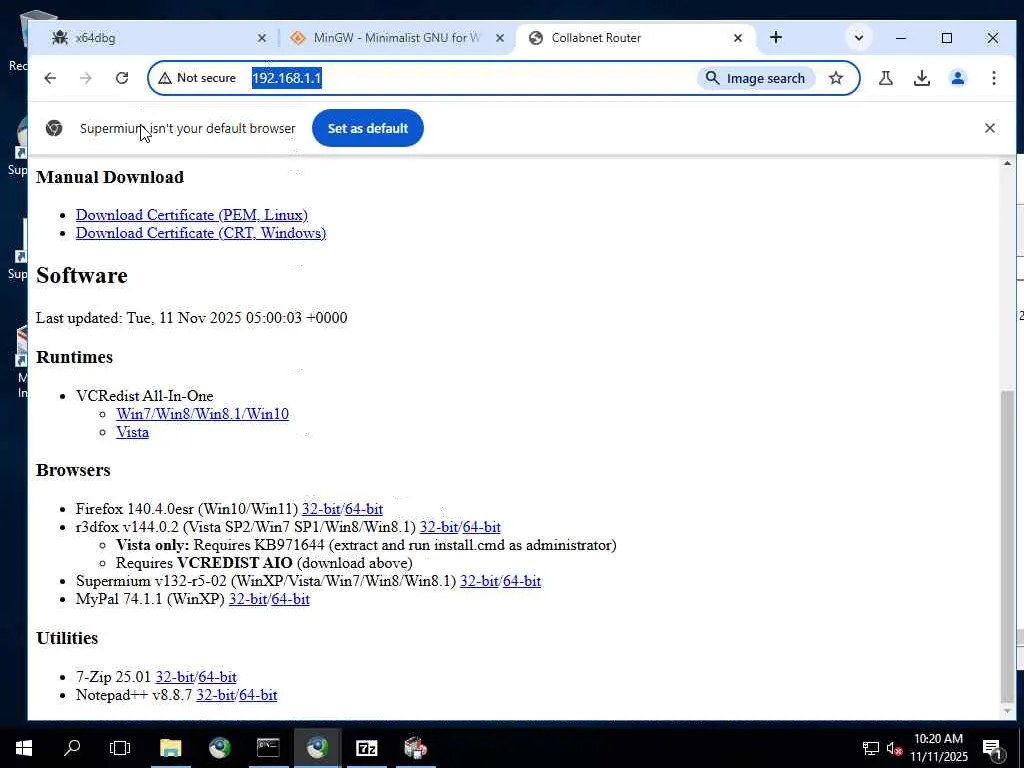Open the command prompt taskbar icon
Screen dimensions: 1024x768
(x=268, y=748)
